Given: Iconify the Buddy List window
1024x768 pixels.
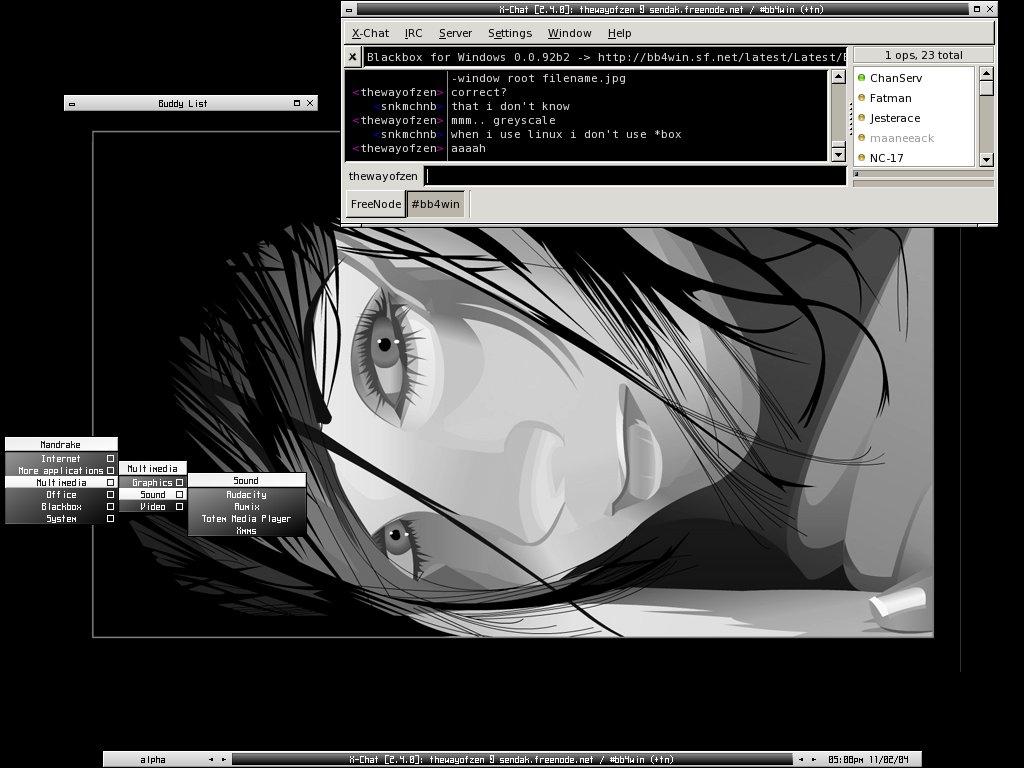Looking at the screenshot, I should coord(72,104).
